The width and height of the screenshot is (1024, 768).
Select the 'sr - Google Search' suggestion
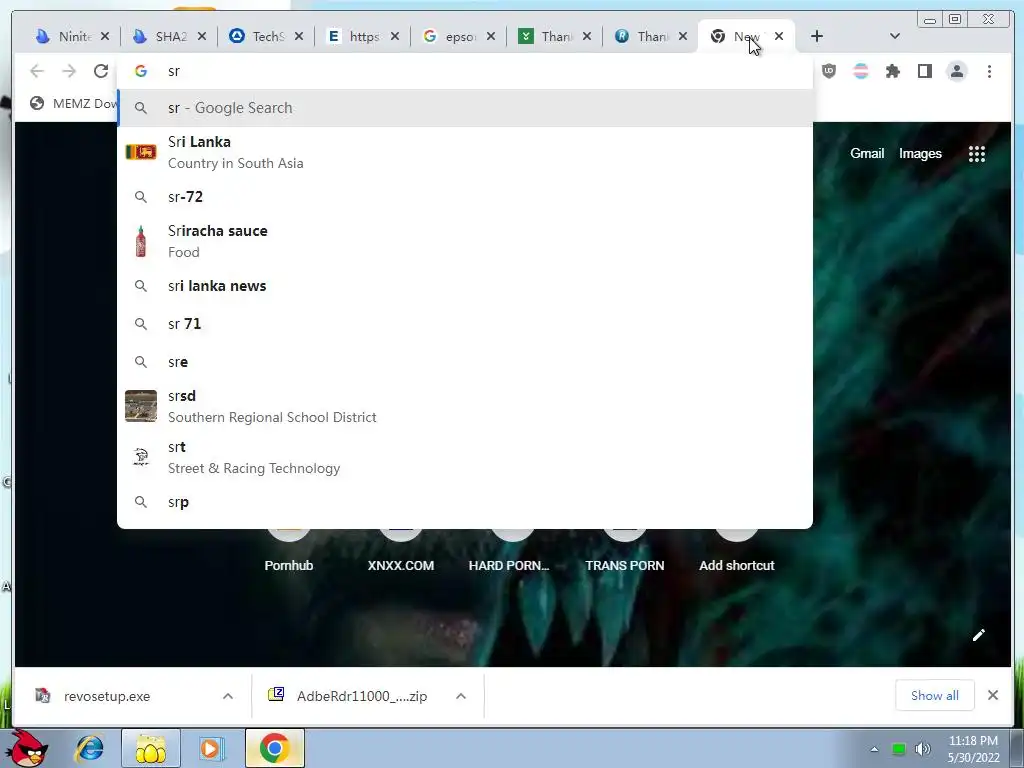click(465, 108)
